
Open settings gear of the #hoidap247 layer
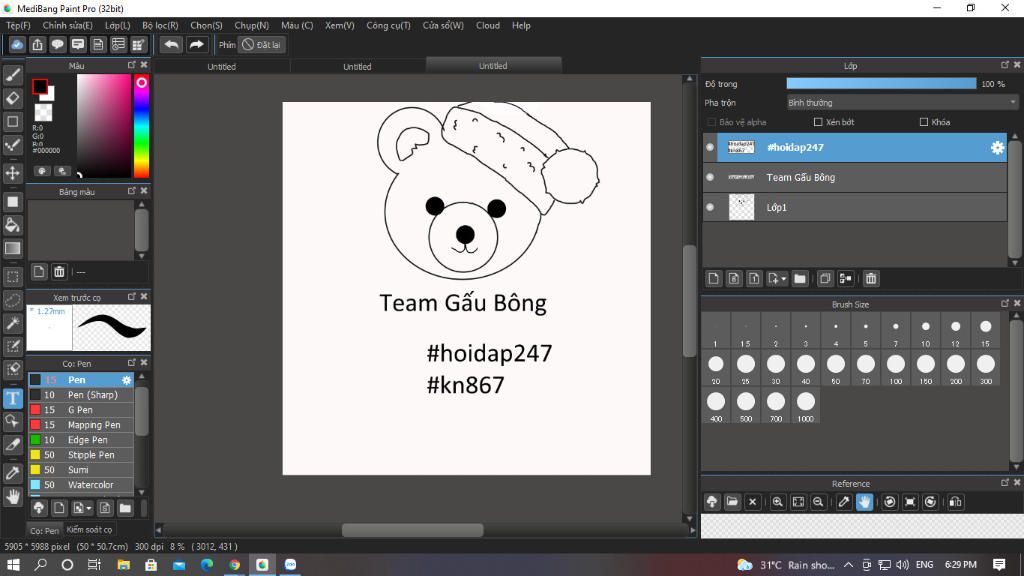[x=997, y=148]
